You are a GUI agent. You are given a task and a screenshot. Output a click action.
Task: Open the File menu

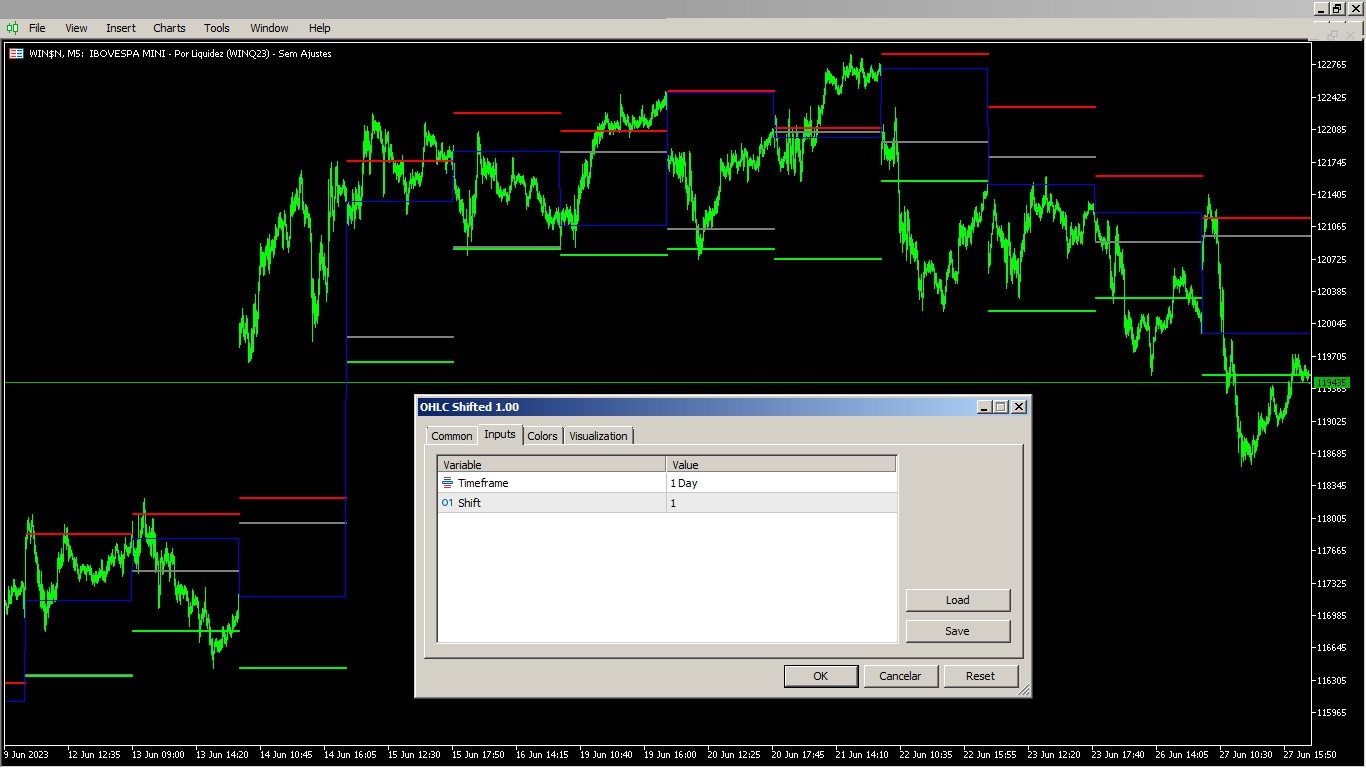(x=36, y=28)
